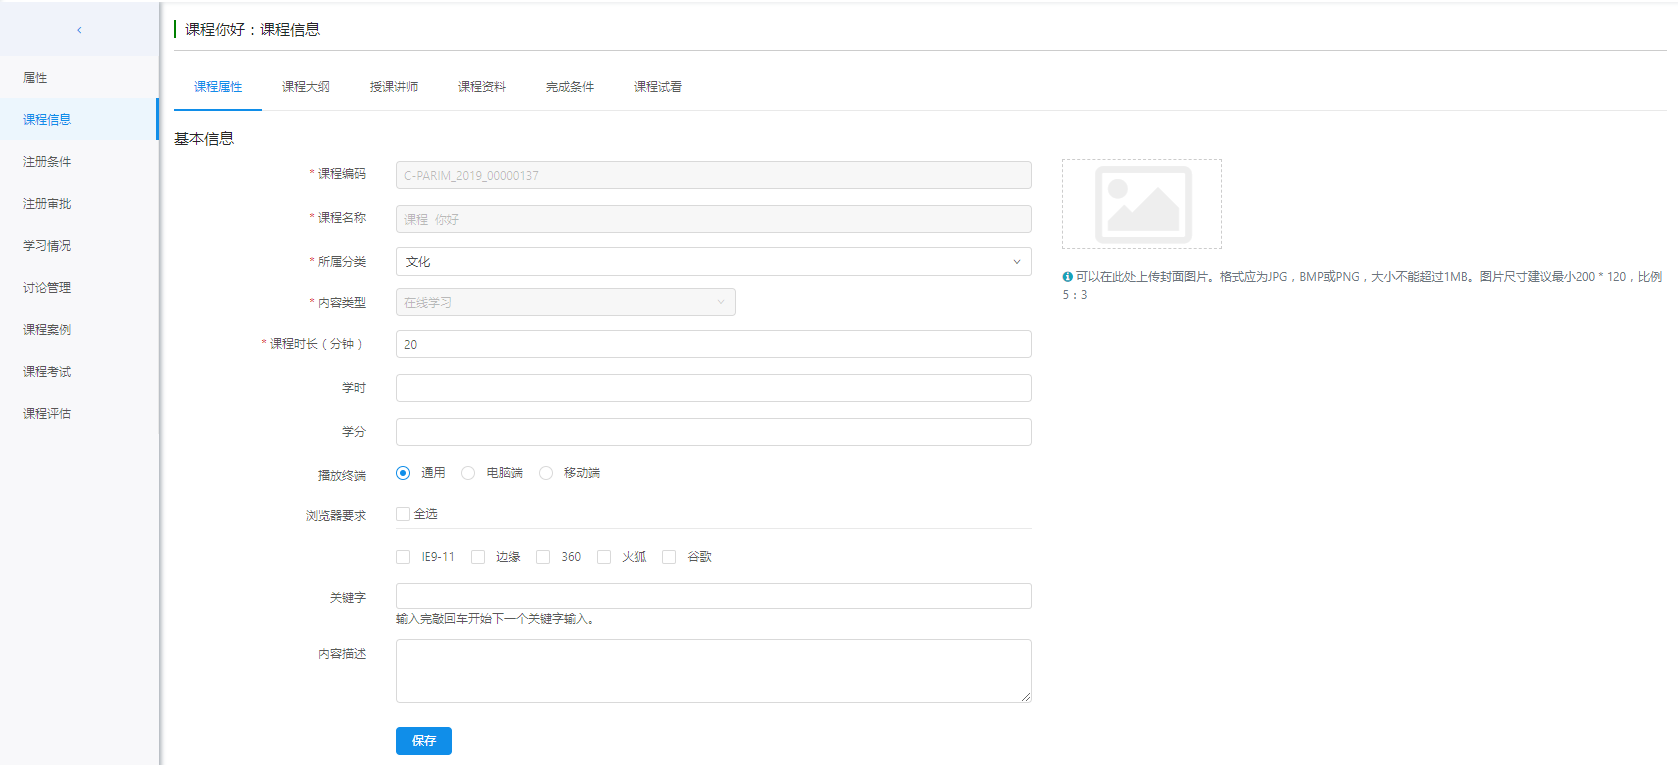
Task: Go to the 课程试看 tab
Action: [657, 87]
